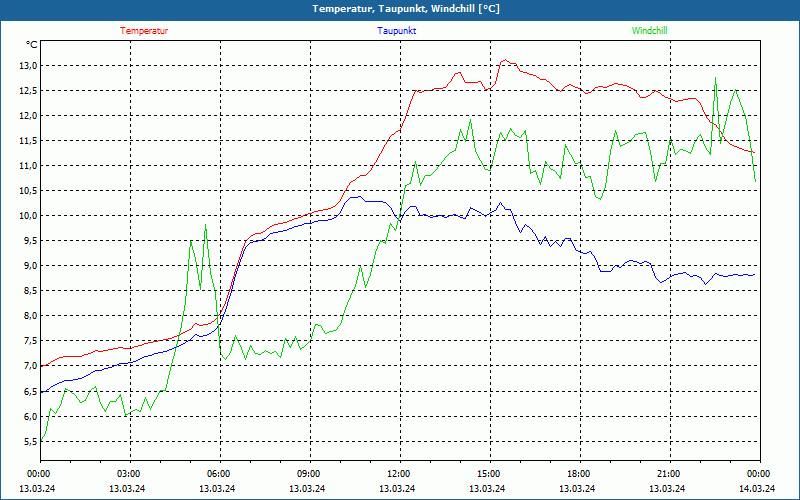
Task: Click the 09:00 time axis label
Action: pos(310,474)
